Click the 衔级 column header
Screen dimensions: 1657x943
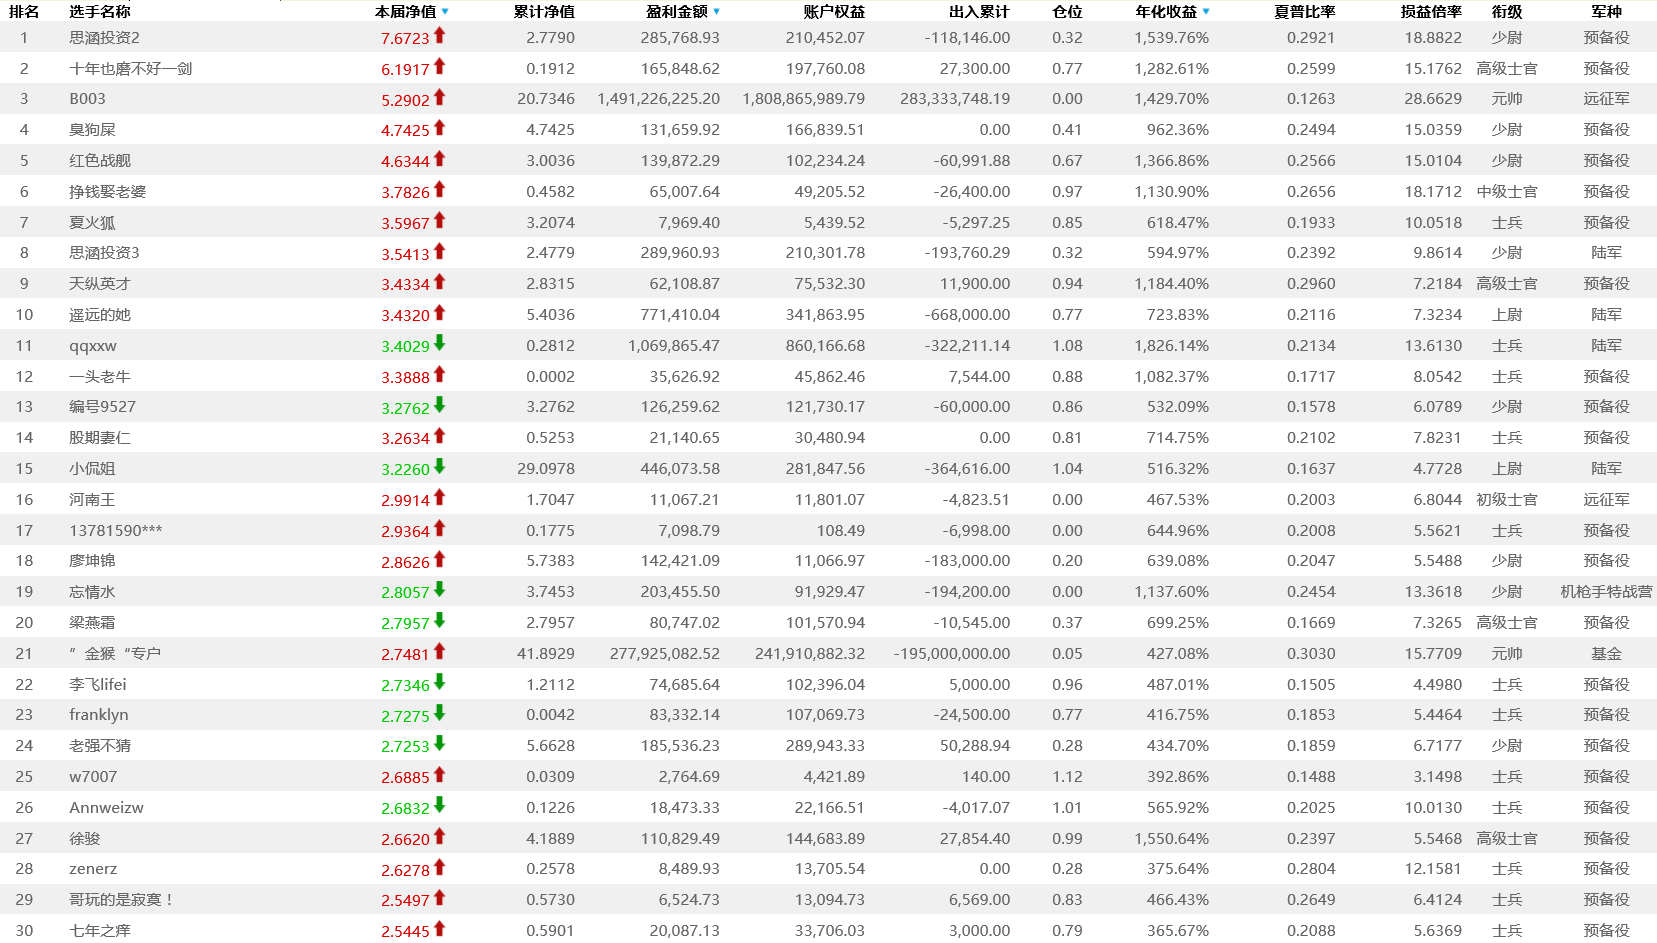(1507, 12)
